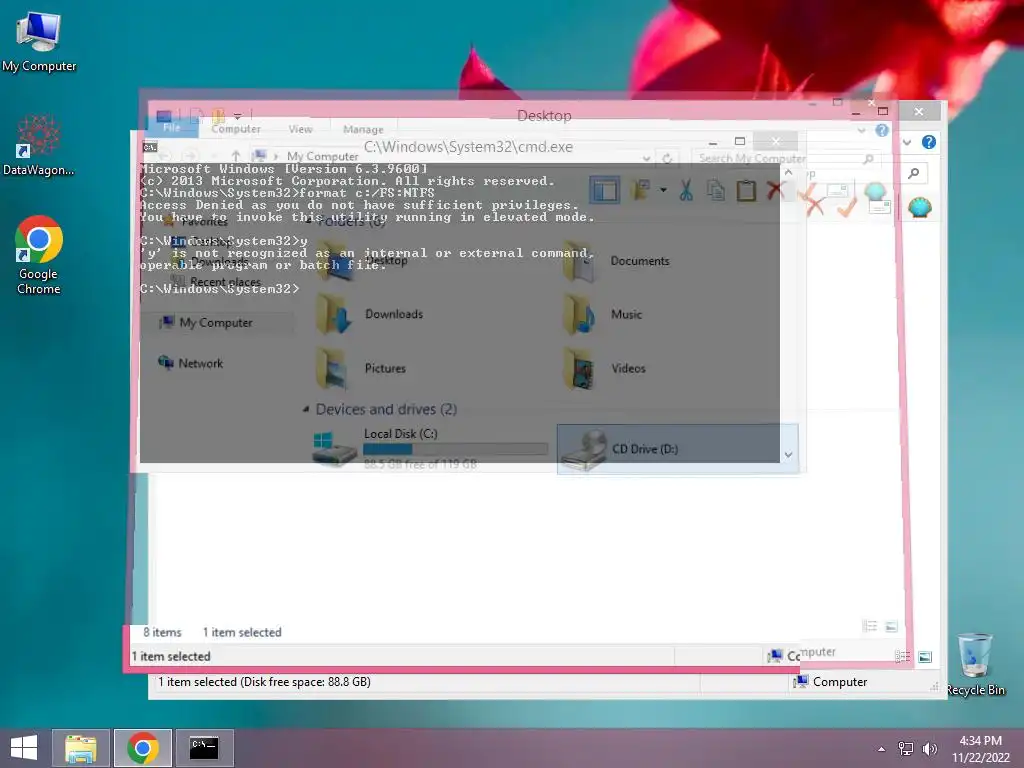Viewport: 1024px width, 768px height.
Task: Switch to Chrome in the taskbar
Action: tap(142, 748)
